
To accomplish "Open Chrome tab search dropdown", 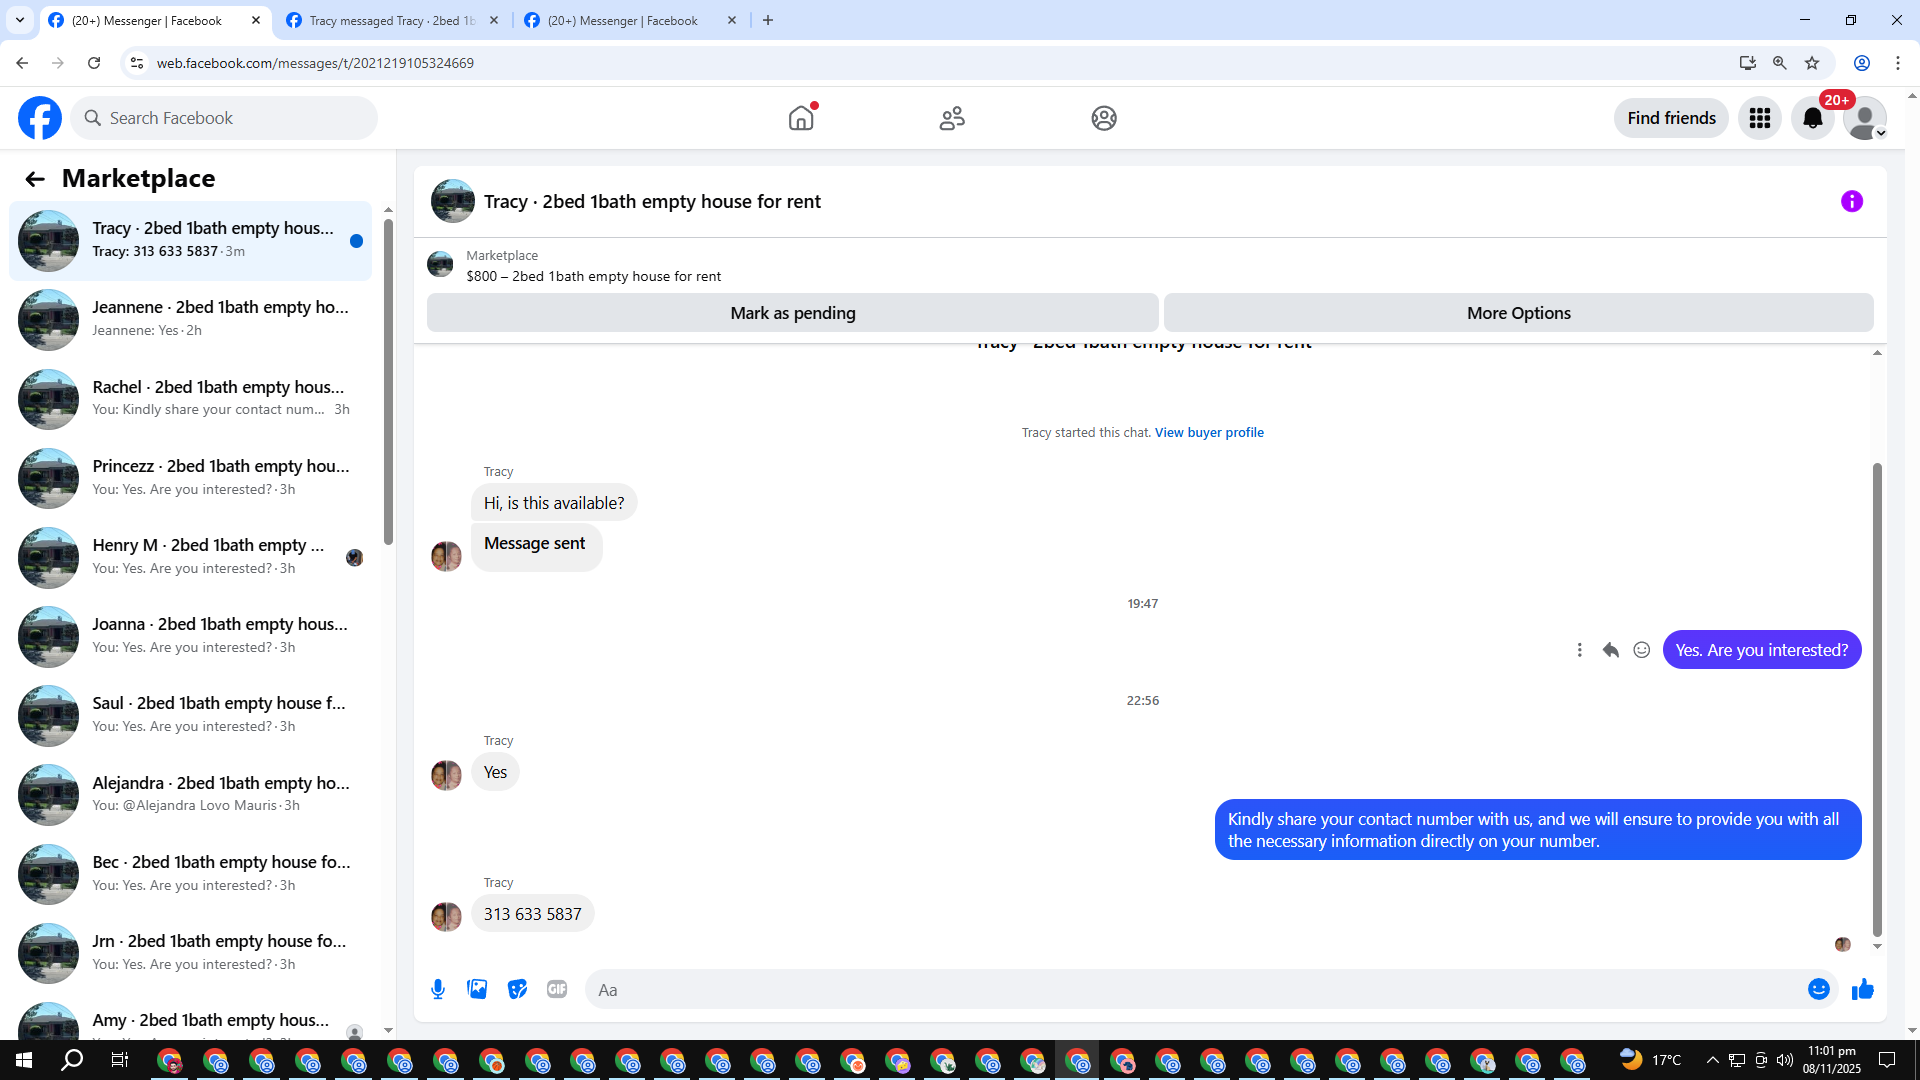I will coord(19,20).
